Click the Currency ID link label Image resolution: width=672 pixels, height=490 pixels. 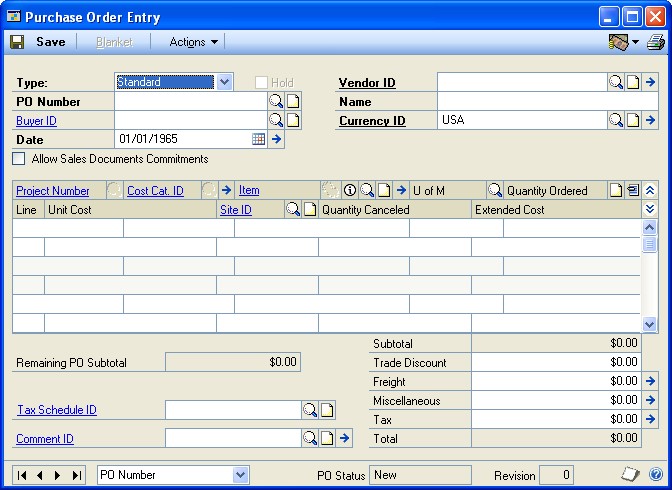point(372,121)
